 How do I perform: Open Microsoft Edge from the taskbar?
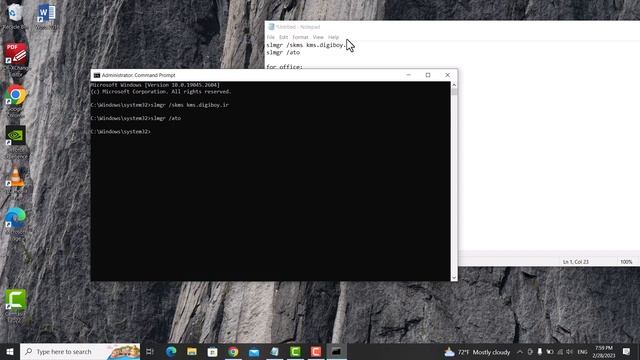point(171,351)
